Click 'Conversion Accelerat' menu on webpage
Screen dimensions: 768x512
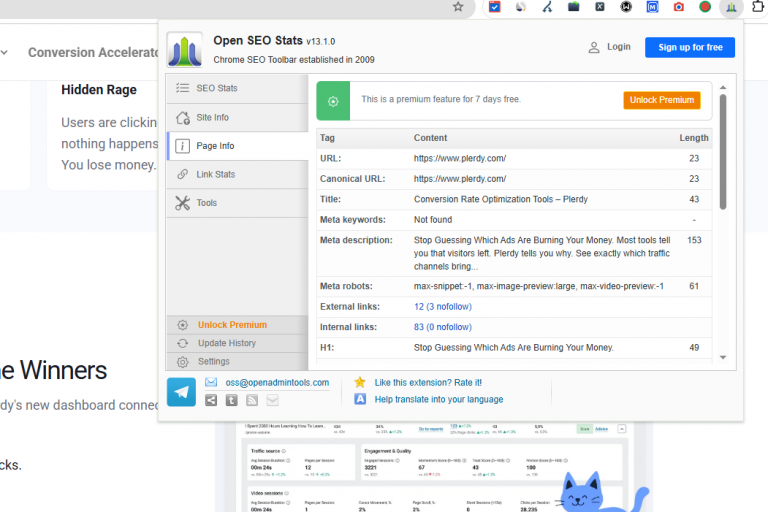click(93, 52)
